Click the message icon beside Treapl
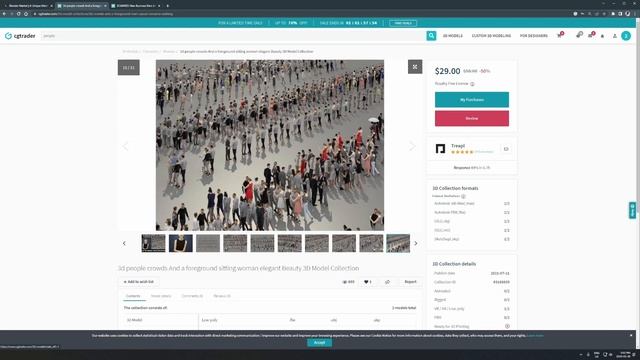Screen dimensions: 640x360 tap(506, 149)
